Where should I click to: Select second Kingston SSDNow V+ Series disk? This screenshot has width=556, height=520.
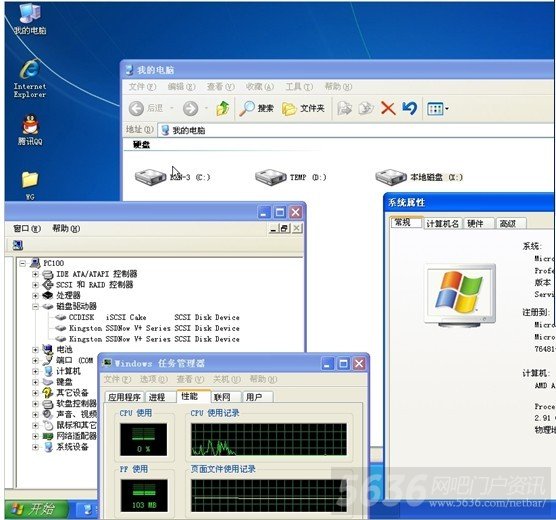point(148,339)
